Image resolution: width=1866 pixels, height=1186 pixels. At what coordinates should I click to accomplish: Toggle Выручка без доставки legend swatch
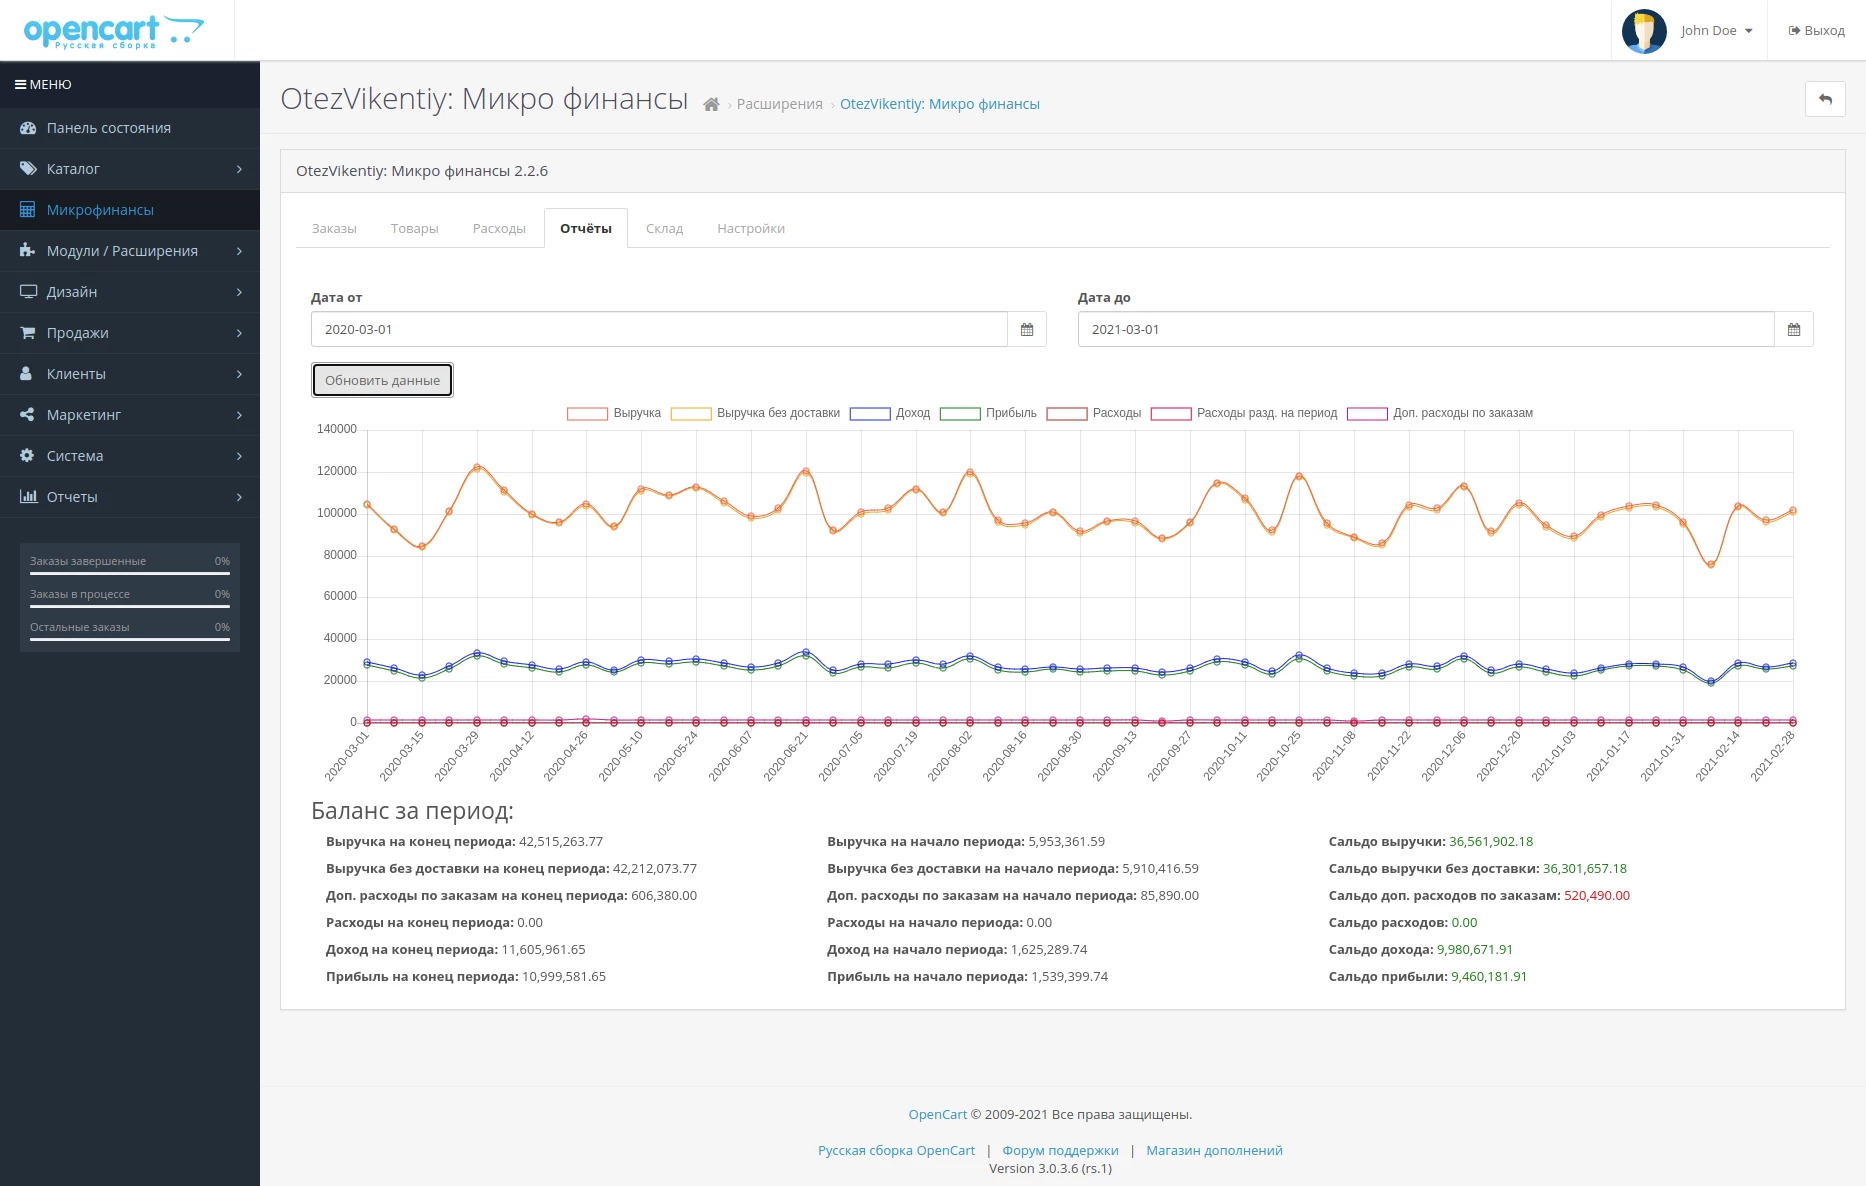click(691, 413)
